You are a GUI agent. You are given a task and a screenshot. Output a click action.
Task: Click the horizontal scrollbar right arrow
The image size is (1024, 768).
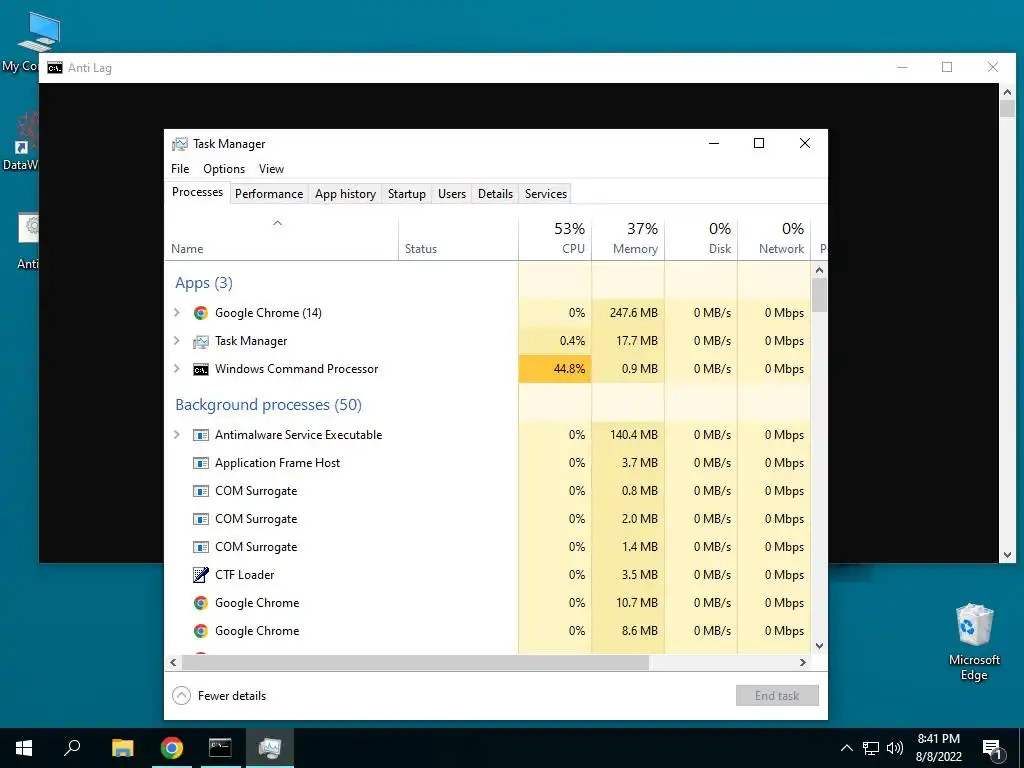(x=803, y=662)
